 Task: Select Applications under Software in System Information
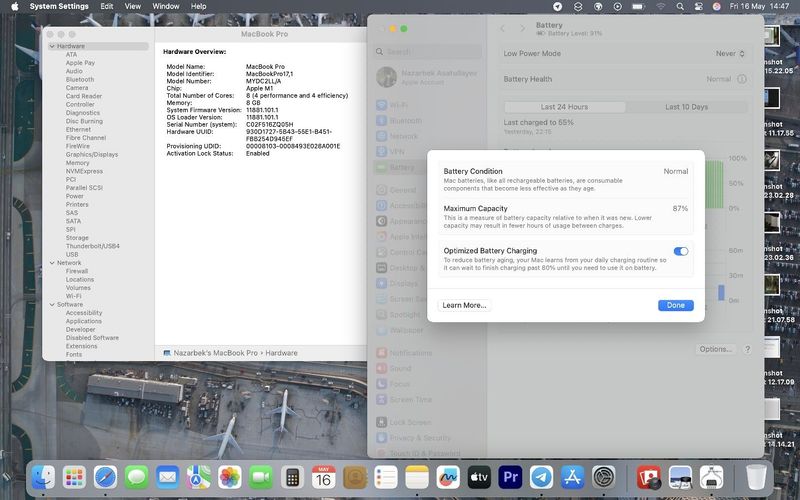pyautogui.click(x=84, y=321)
